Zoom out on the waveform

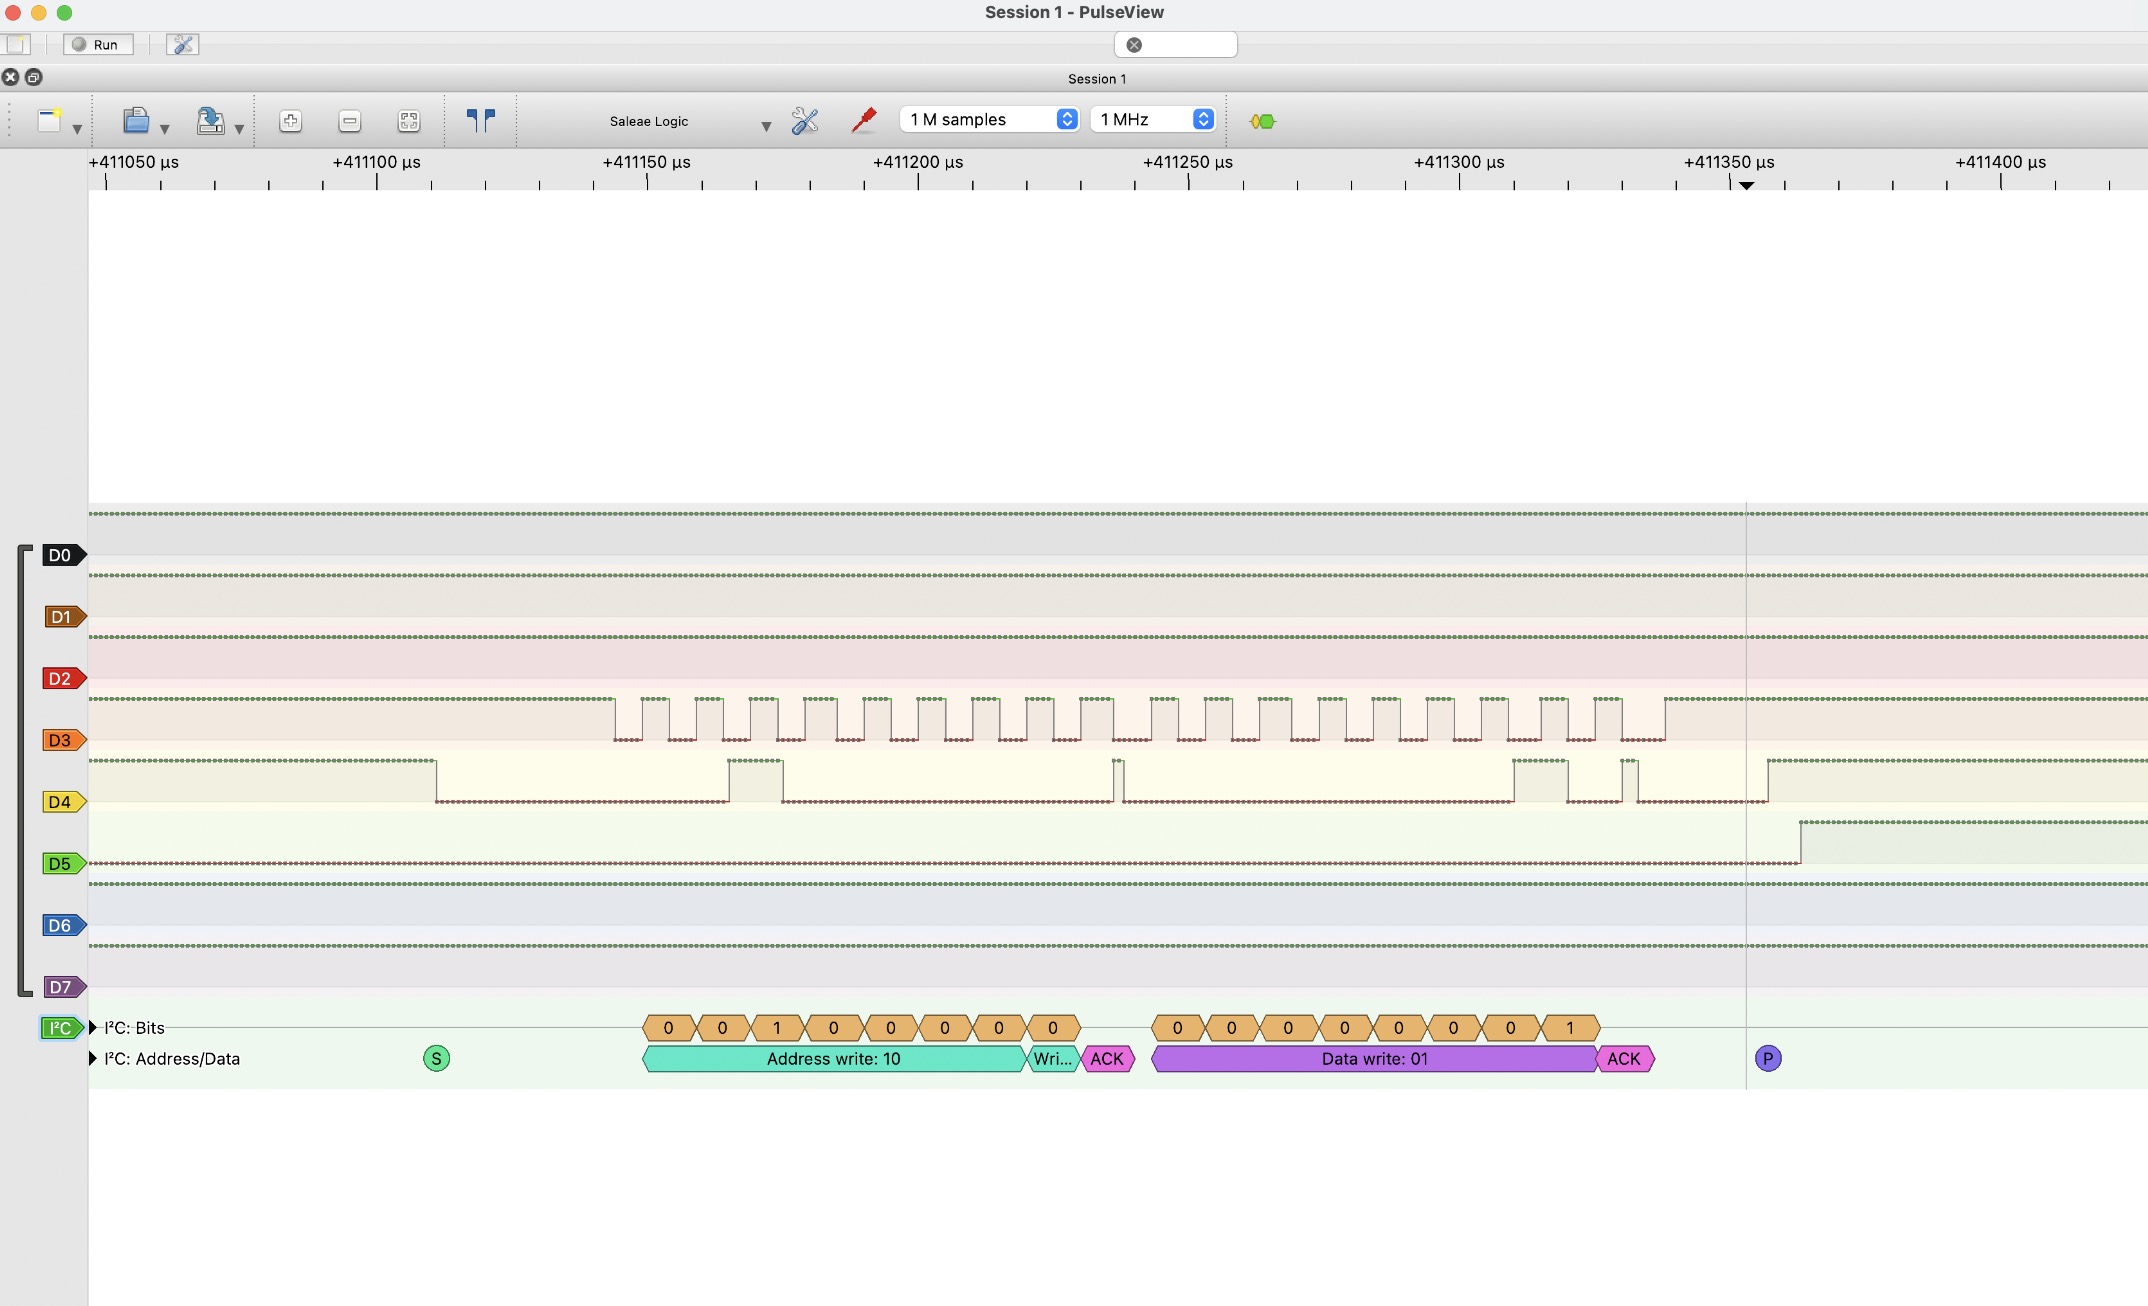tap(350, 121)
